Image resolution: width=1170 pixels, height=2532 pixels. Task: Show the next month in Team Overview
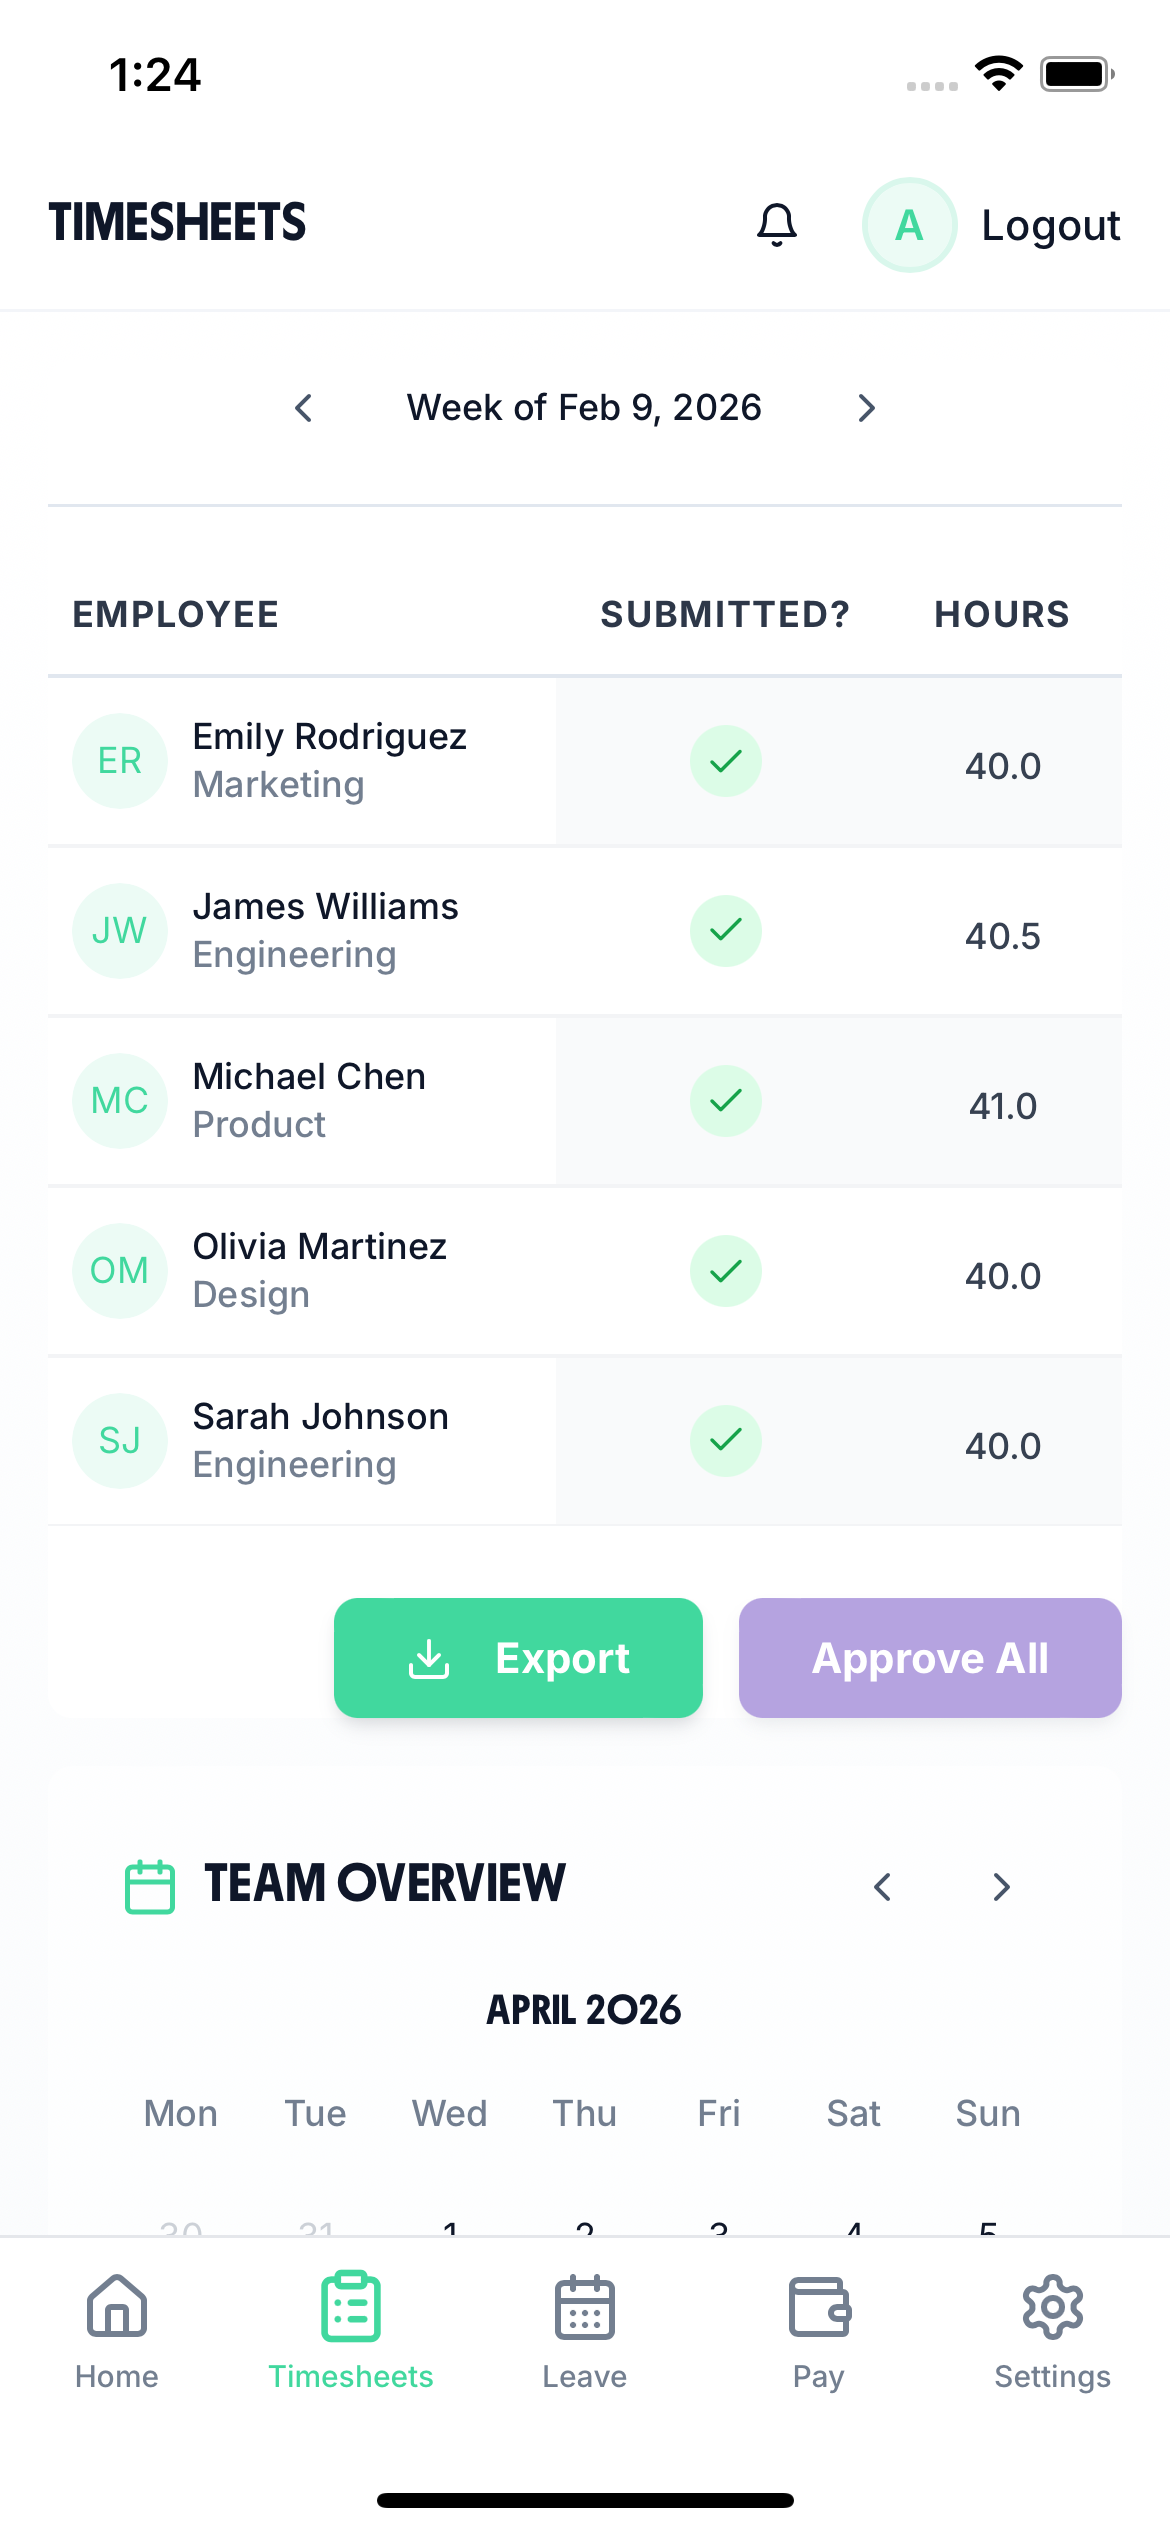(1000, 1886)
